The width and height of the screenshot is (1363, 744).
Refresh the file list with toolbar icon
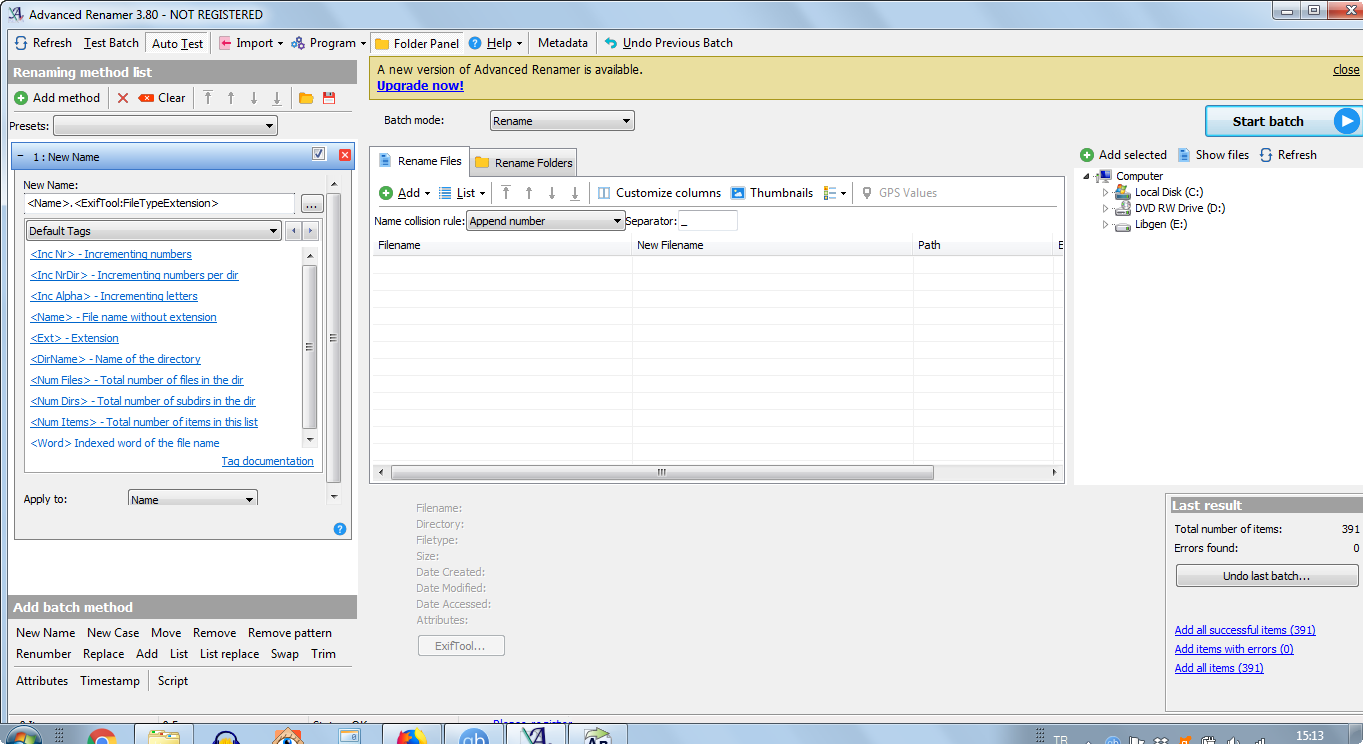tap(42, 43)
